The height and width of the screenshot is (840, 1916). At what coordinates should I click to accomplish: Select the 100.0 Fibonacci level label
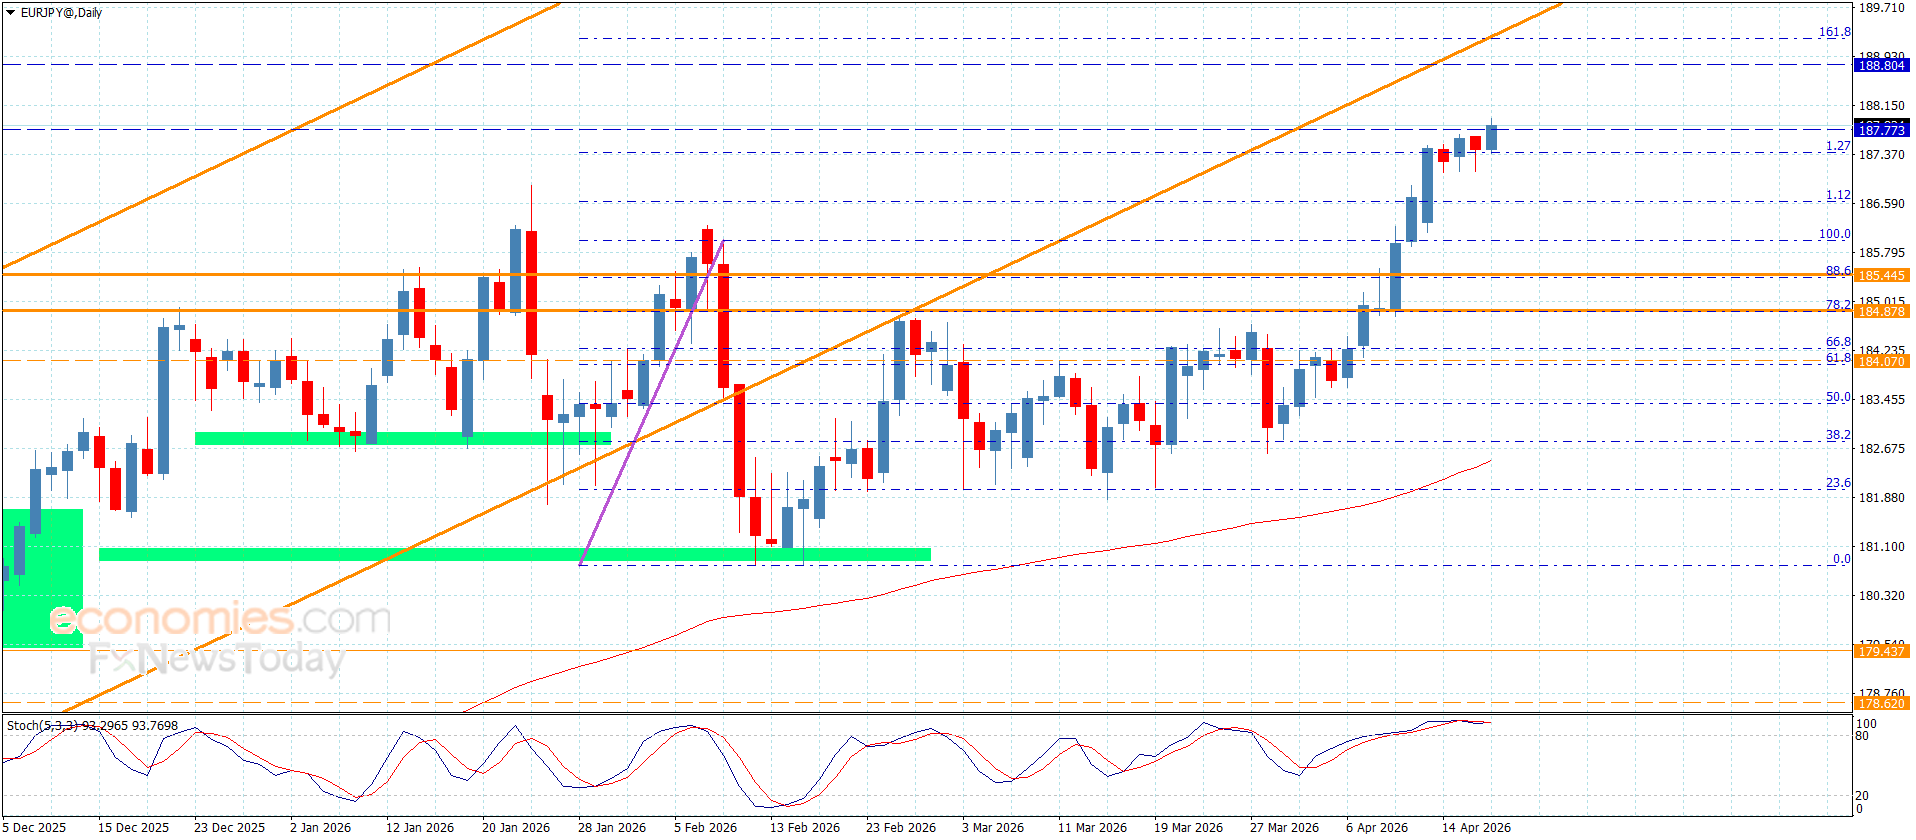(x=1834, y=234)
